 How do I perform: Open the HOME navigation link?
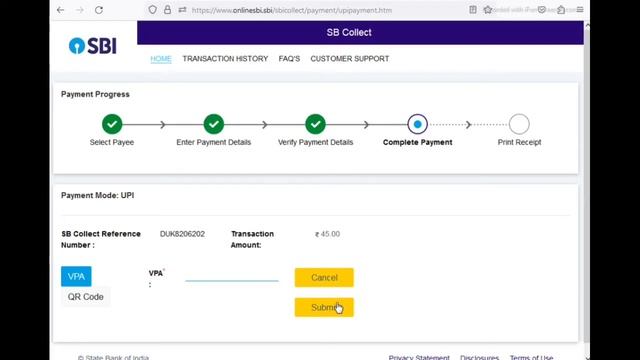161,59
